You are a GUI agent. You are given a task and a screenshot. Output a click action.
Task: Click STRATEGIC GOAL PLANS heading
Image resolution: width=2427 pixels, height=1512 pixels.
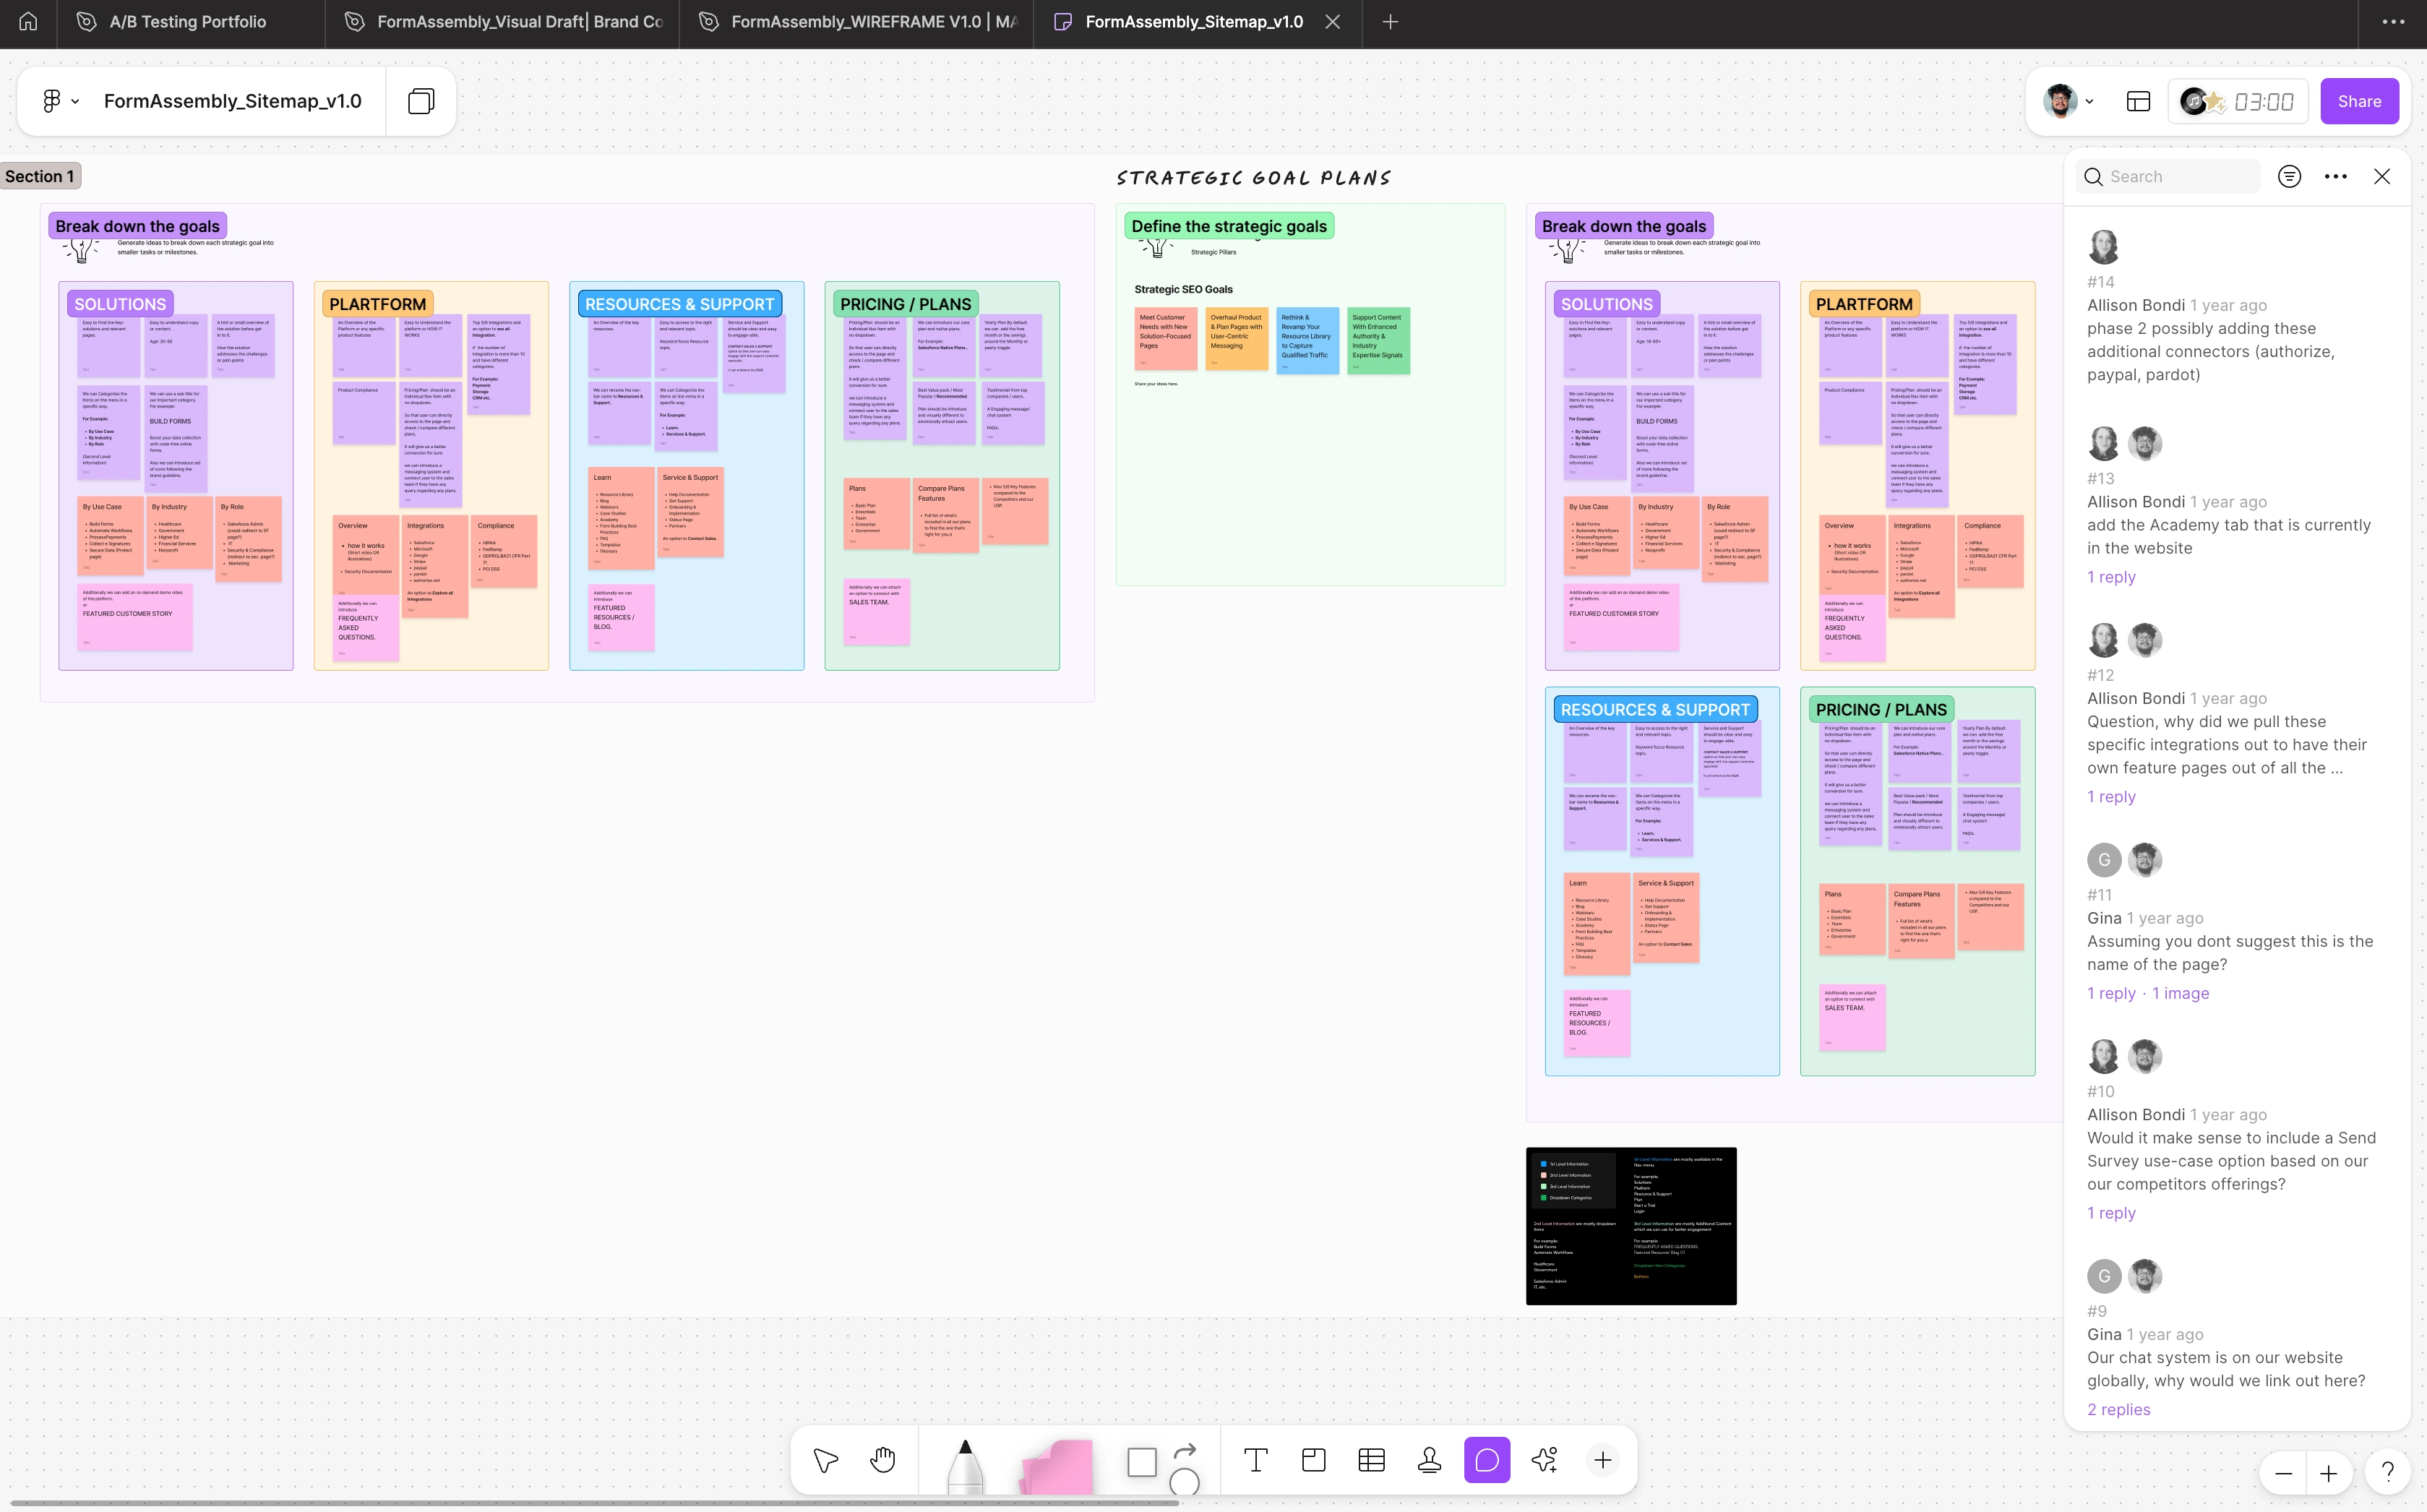pos(1253,178)
